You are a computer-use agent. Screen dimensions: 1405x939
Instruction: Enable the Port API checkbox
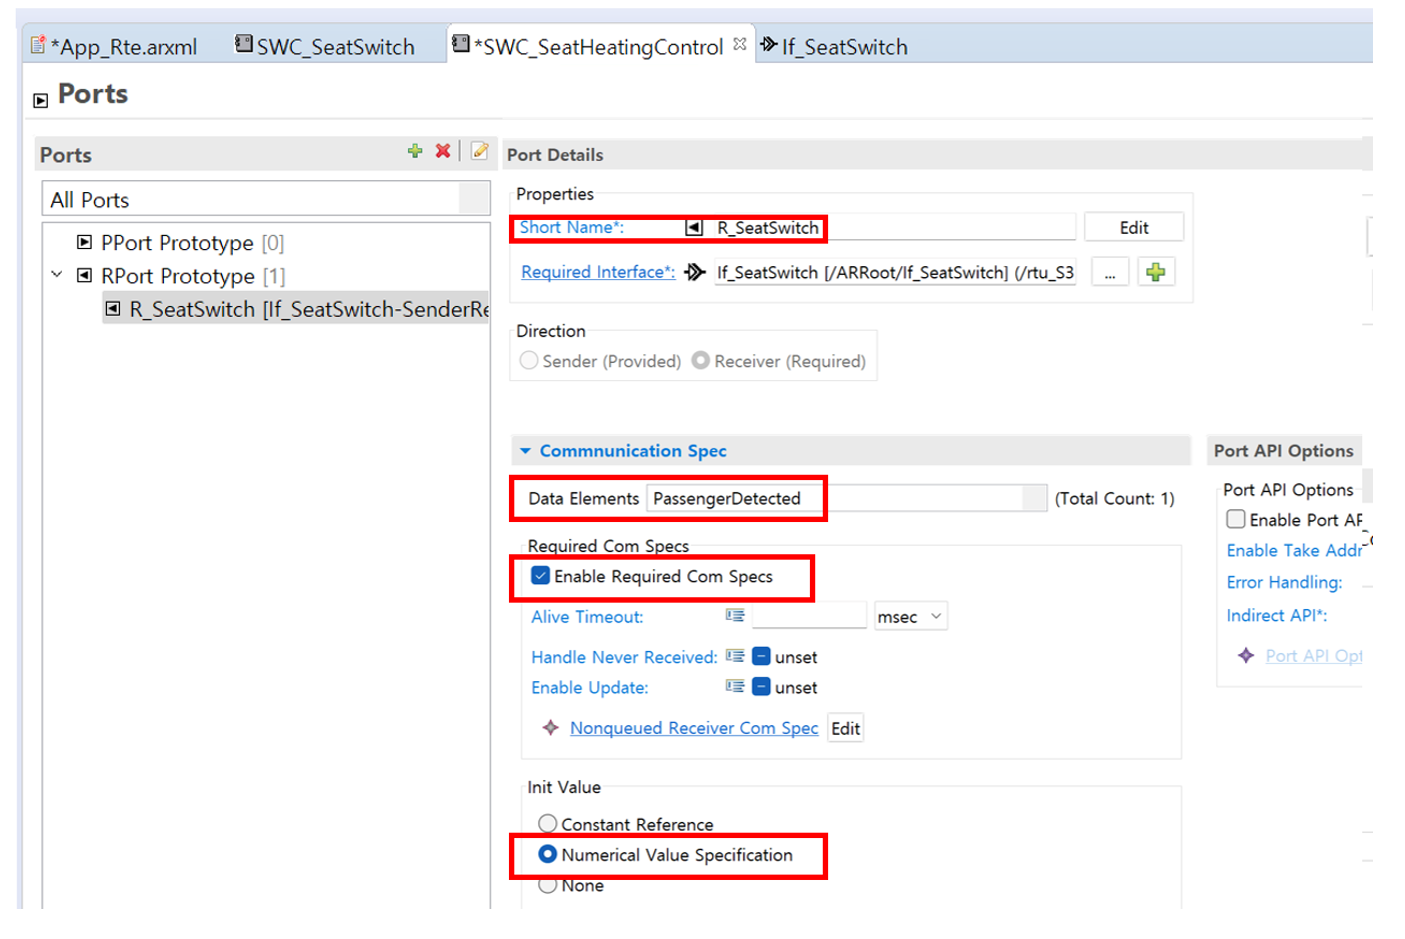tap(1236, 519)
